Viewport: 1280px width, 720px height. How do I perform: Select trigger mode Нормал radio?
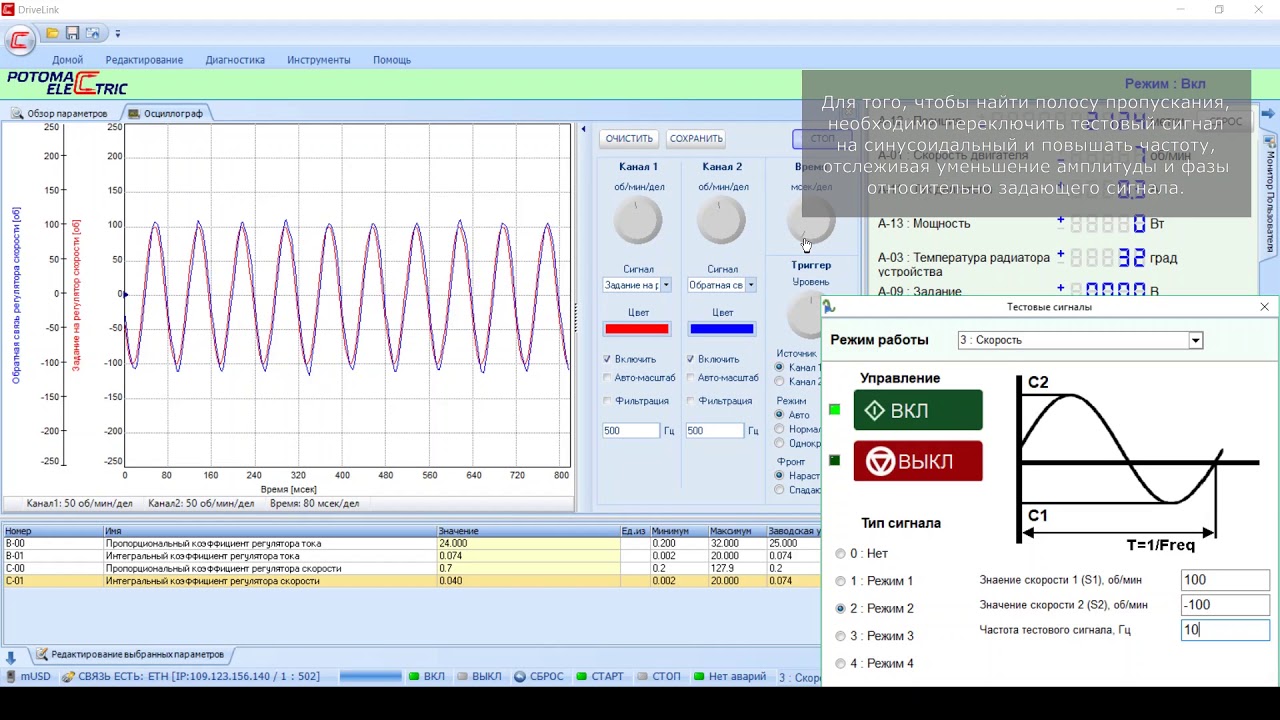(x=779, y=429)
